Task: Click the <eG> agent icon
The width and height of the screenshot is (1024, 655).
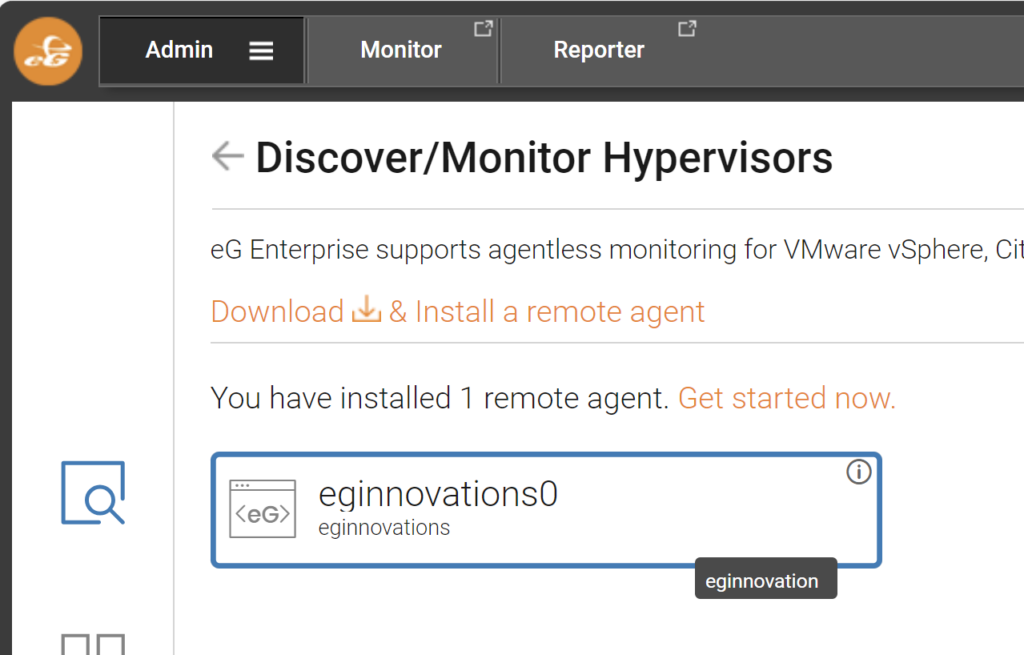Action: [x=263, y=509]
